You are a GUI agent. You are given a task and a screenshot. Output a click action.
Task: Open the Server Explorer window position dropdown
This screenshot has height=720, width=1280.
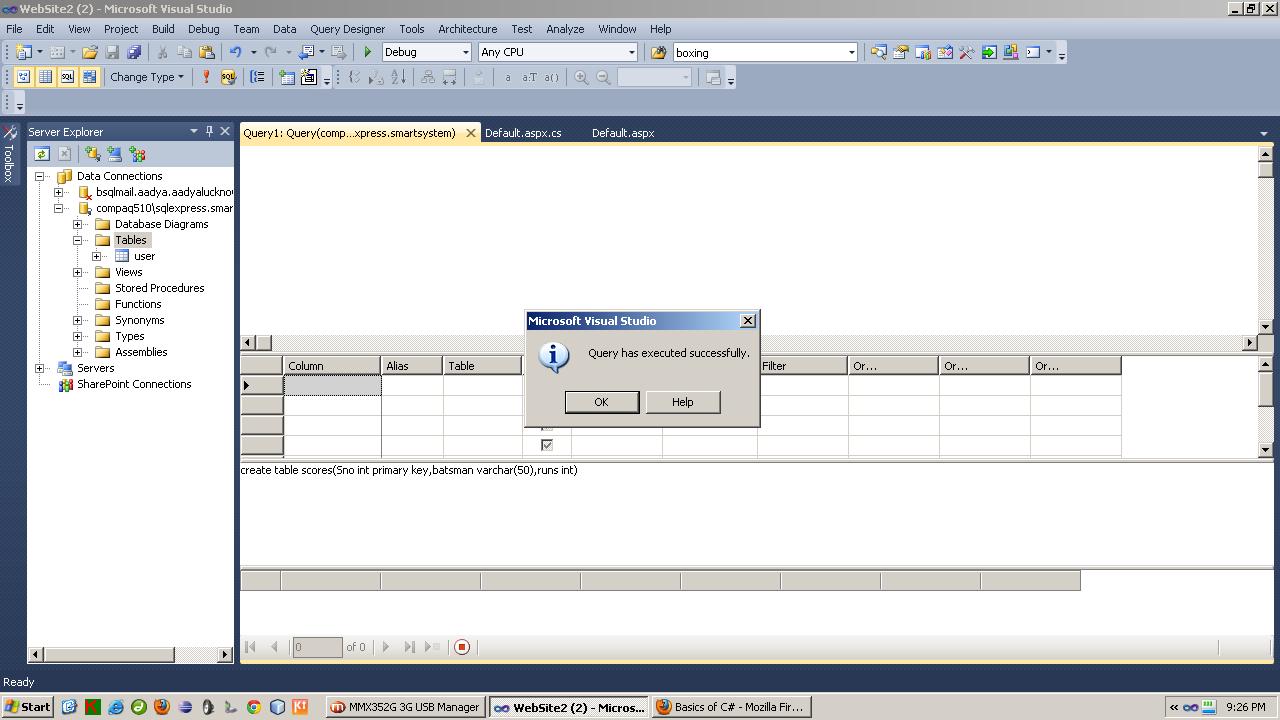click(x=194, y=131)
